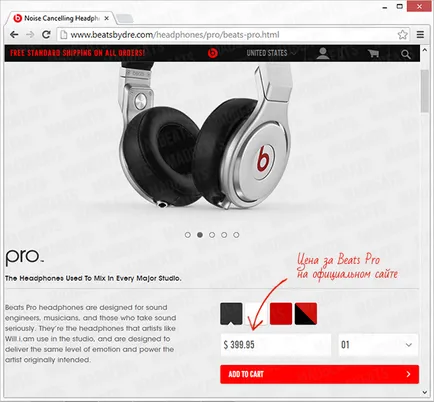The width and height of the screenshot is (434, 402).
Task: Select the fifth carousel dot
Action: click(236, 235)
